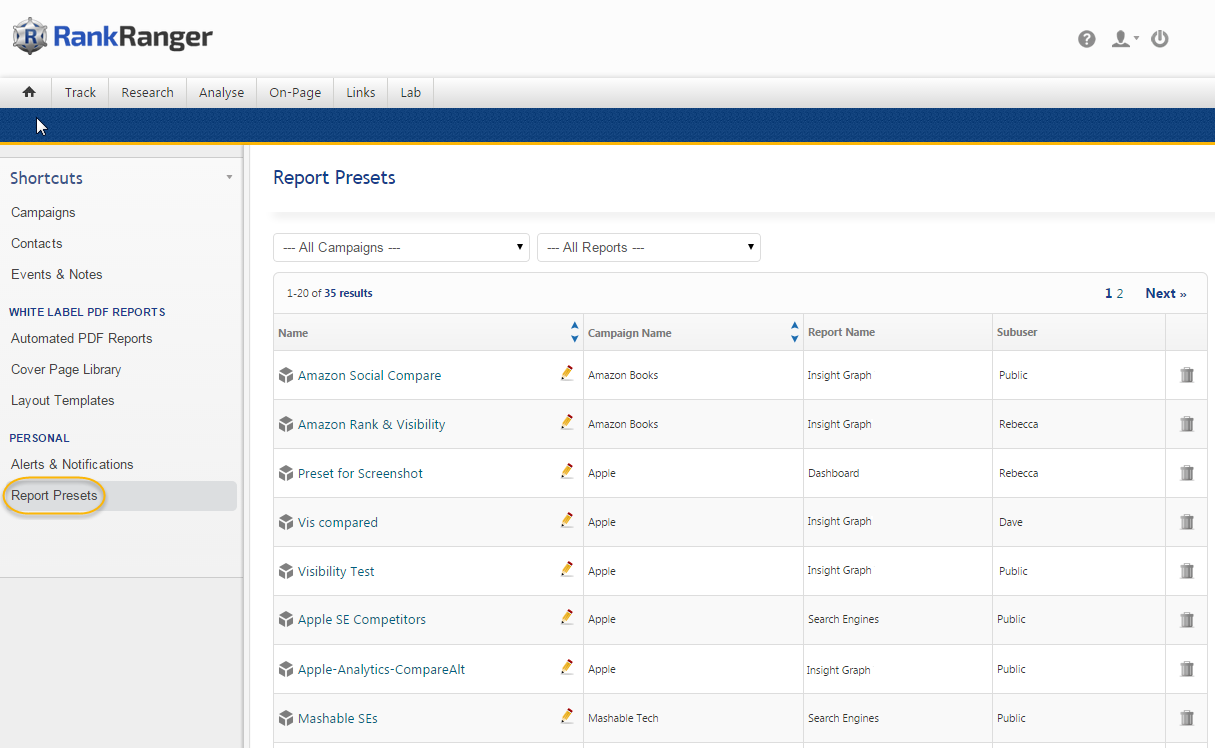The width and height of the screenshot is (1215, 748).
Task: Click pencil icon for Visibility Test
Action: tap(567, 569)
